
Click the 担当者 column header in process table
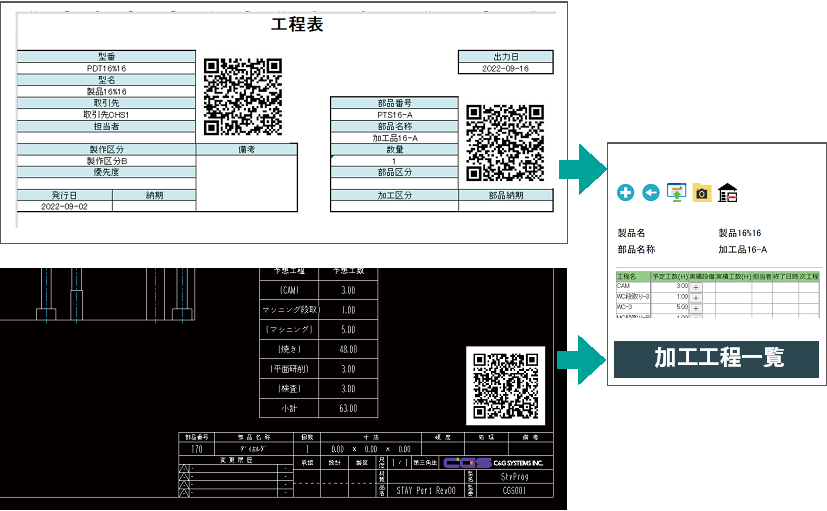coord(762,276)
